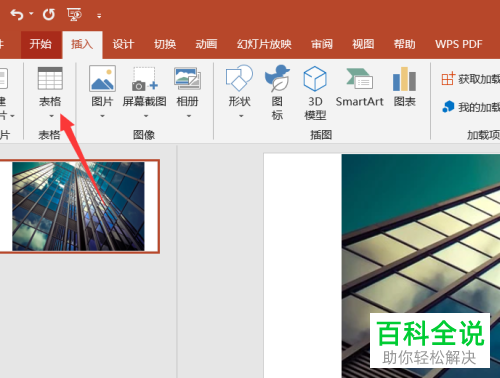Select the 插入 ribbon tab
This screenshot has height=378, width=500.
(x=82, y=44)
